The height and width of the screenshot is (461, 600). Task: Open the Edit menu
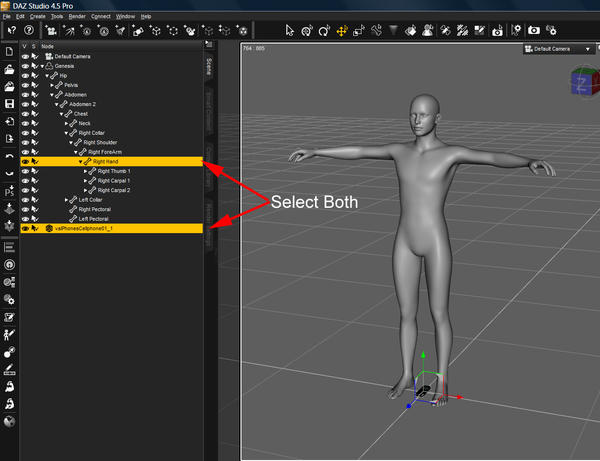coord(20,16)
